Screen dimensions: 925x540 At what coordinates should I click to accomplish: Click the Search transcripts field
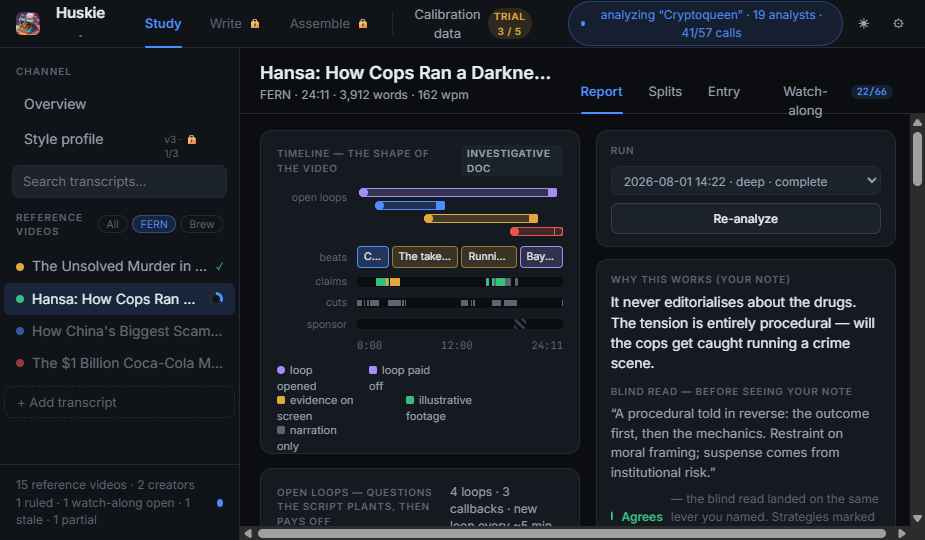pos(120,182)
